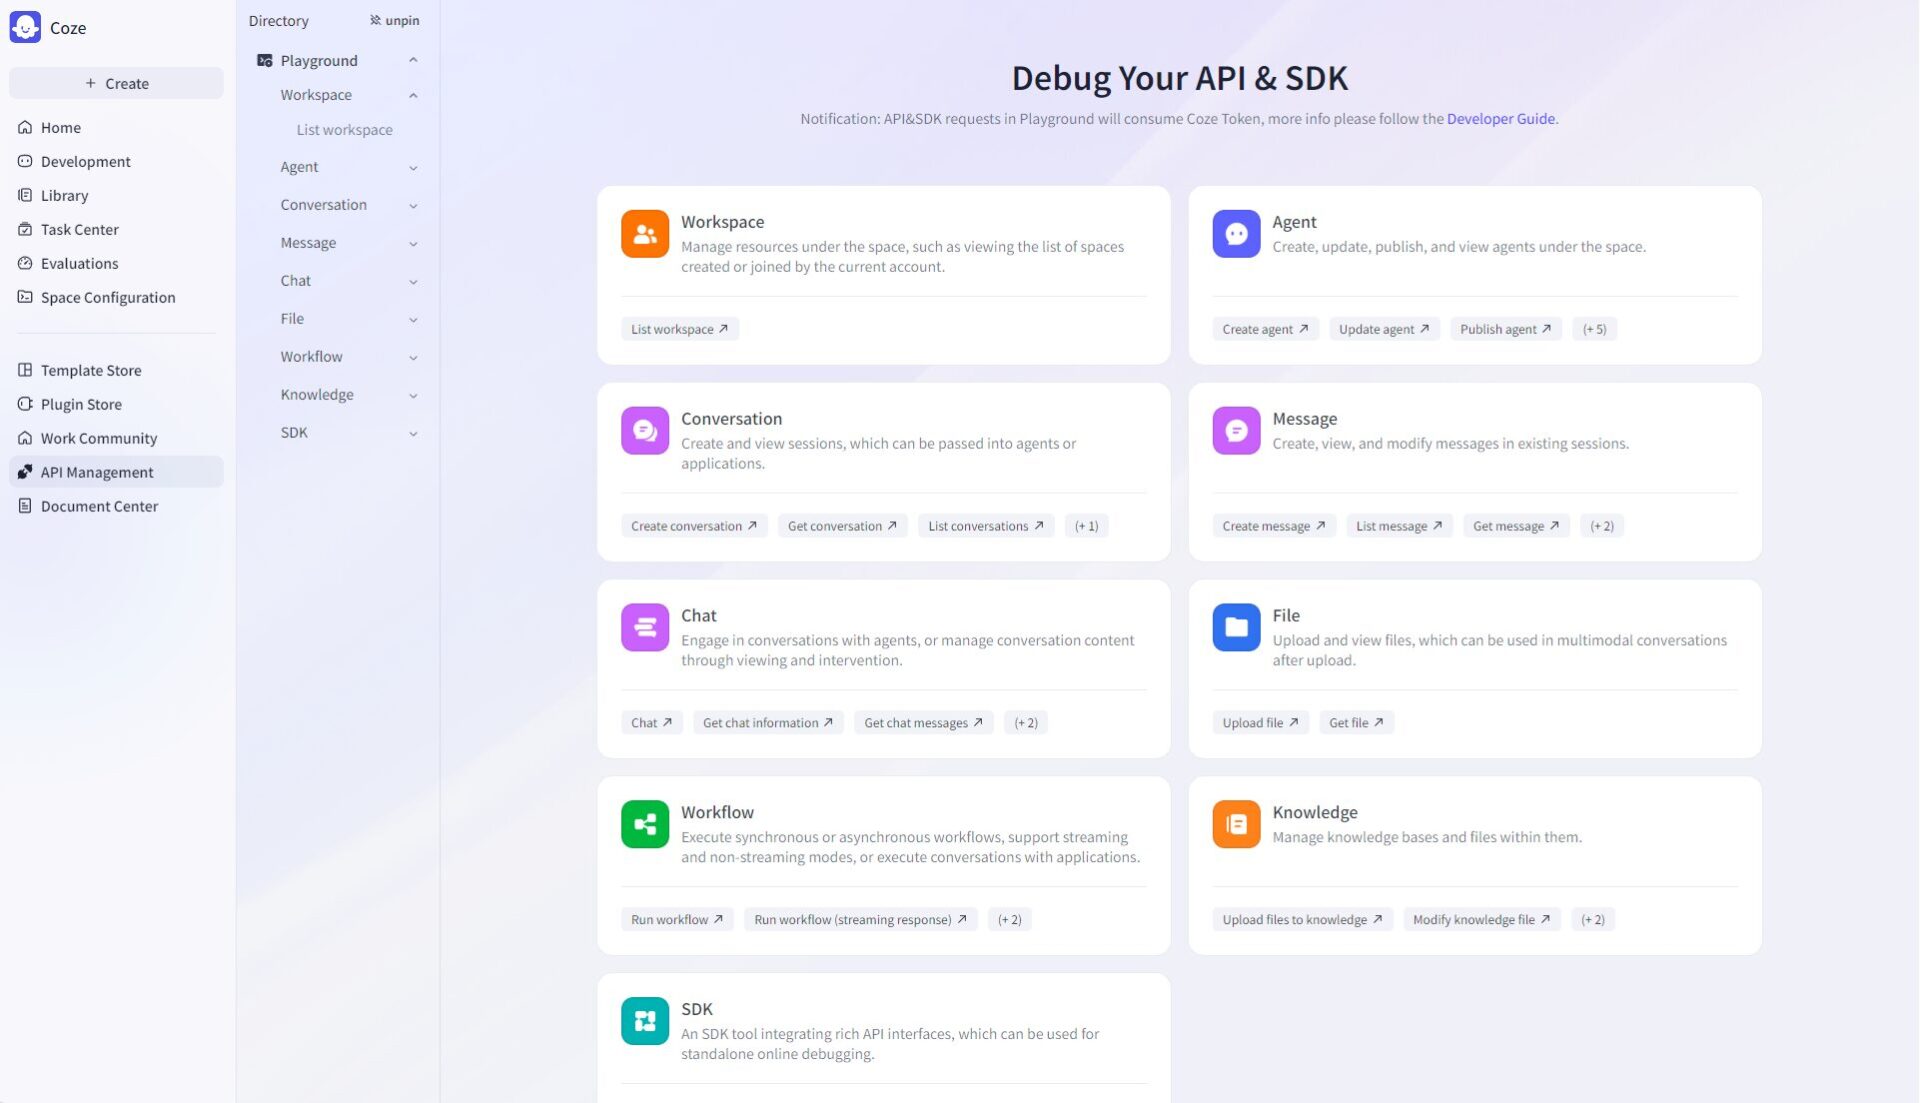The image size is (1920, 1103).
Task: Expand the Knowledge directory chevron
Action: point(413,395)
